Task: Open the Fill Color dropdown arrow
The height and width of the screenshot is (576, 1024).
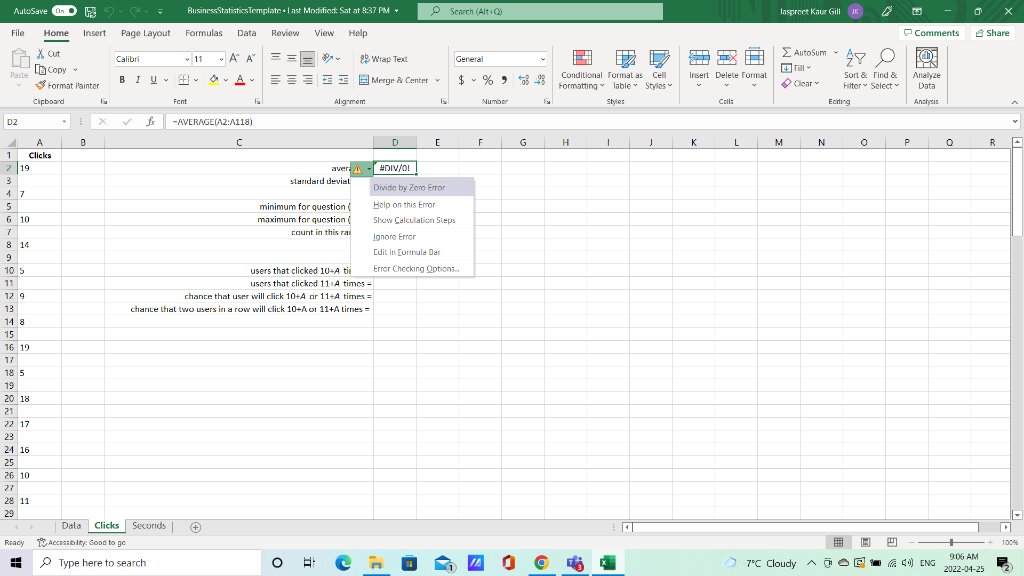Action: tap(226, 80)
